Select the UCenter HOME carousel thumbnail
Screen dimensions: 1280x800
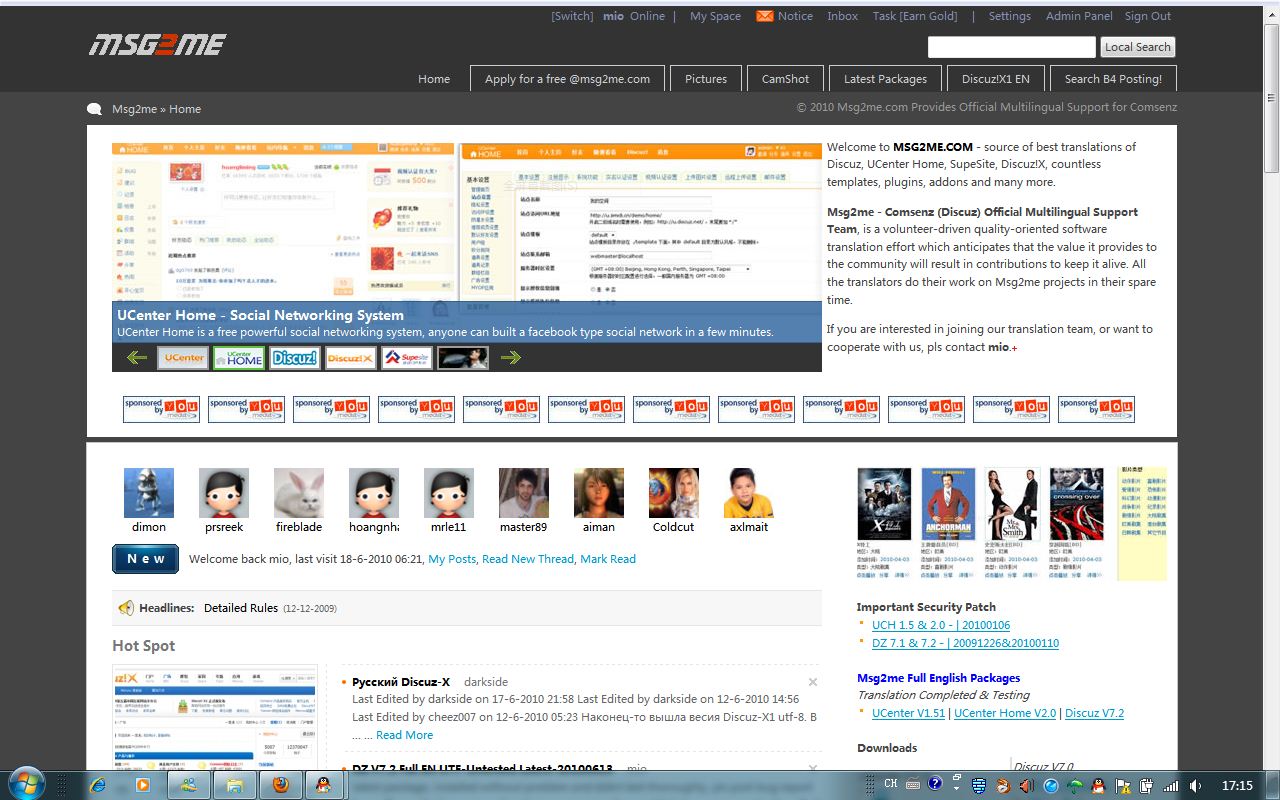[x=239, y=357]
